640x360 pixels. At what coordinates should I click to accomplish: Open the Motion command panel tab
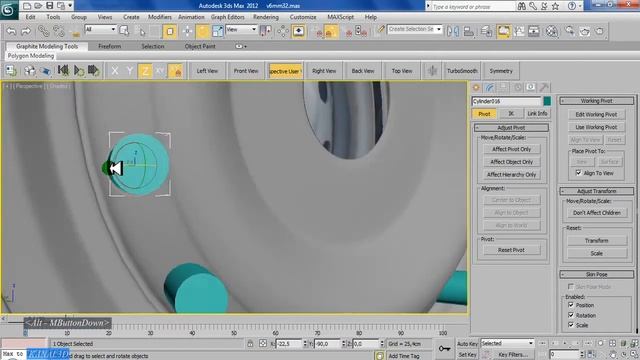[517, 87]
